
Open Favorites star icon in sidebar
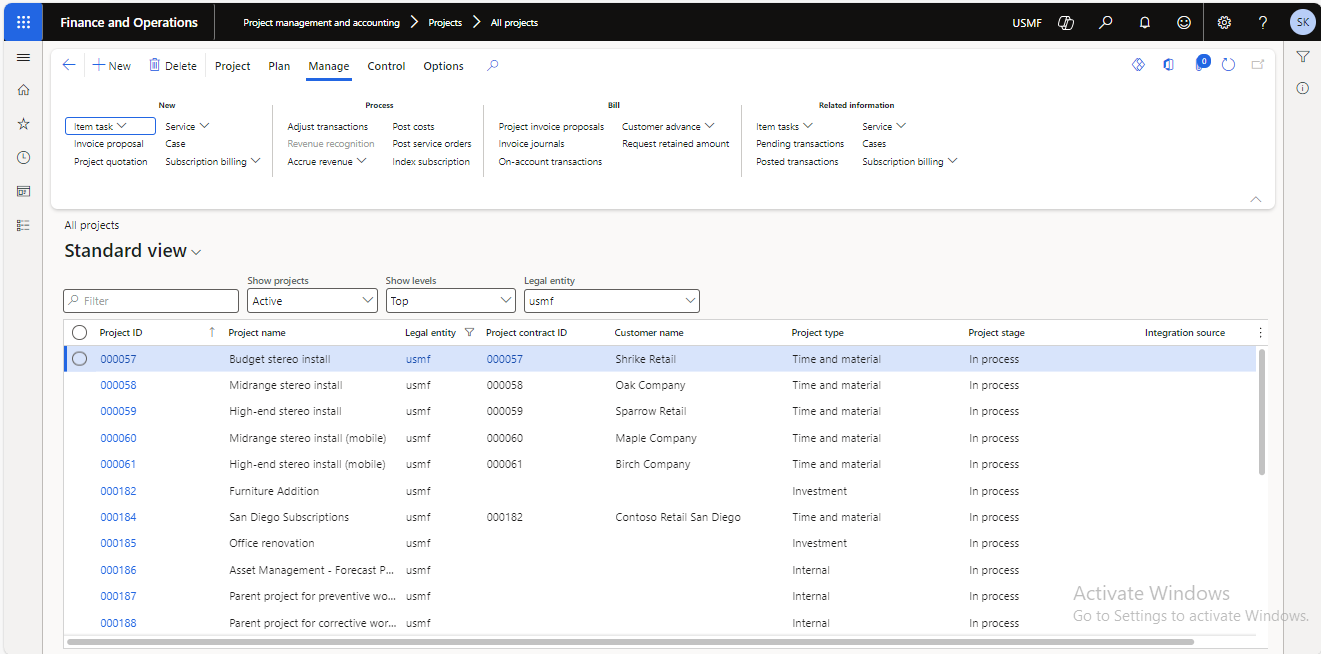coord(23,124)
